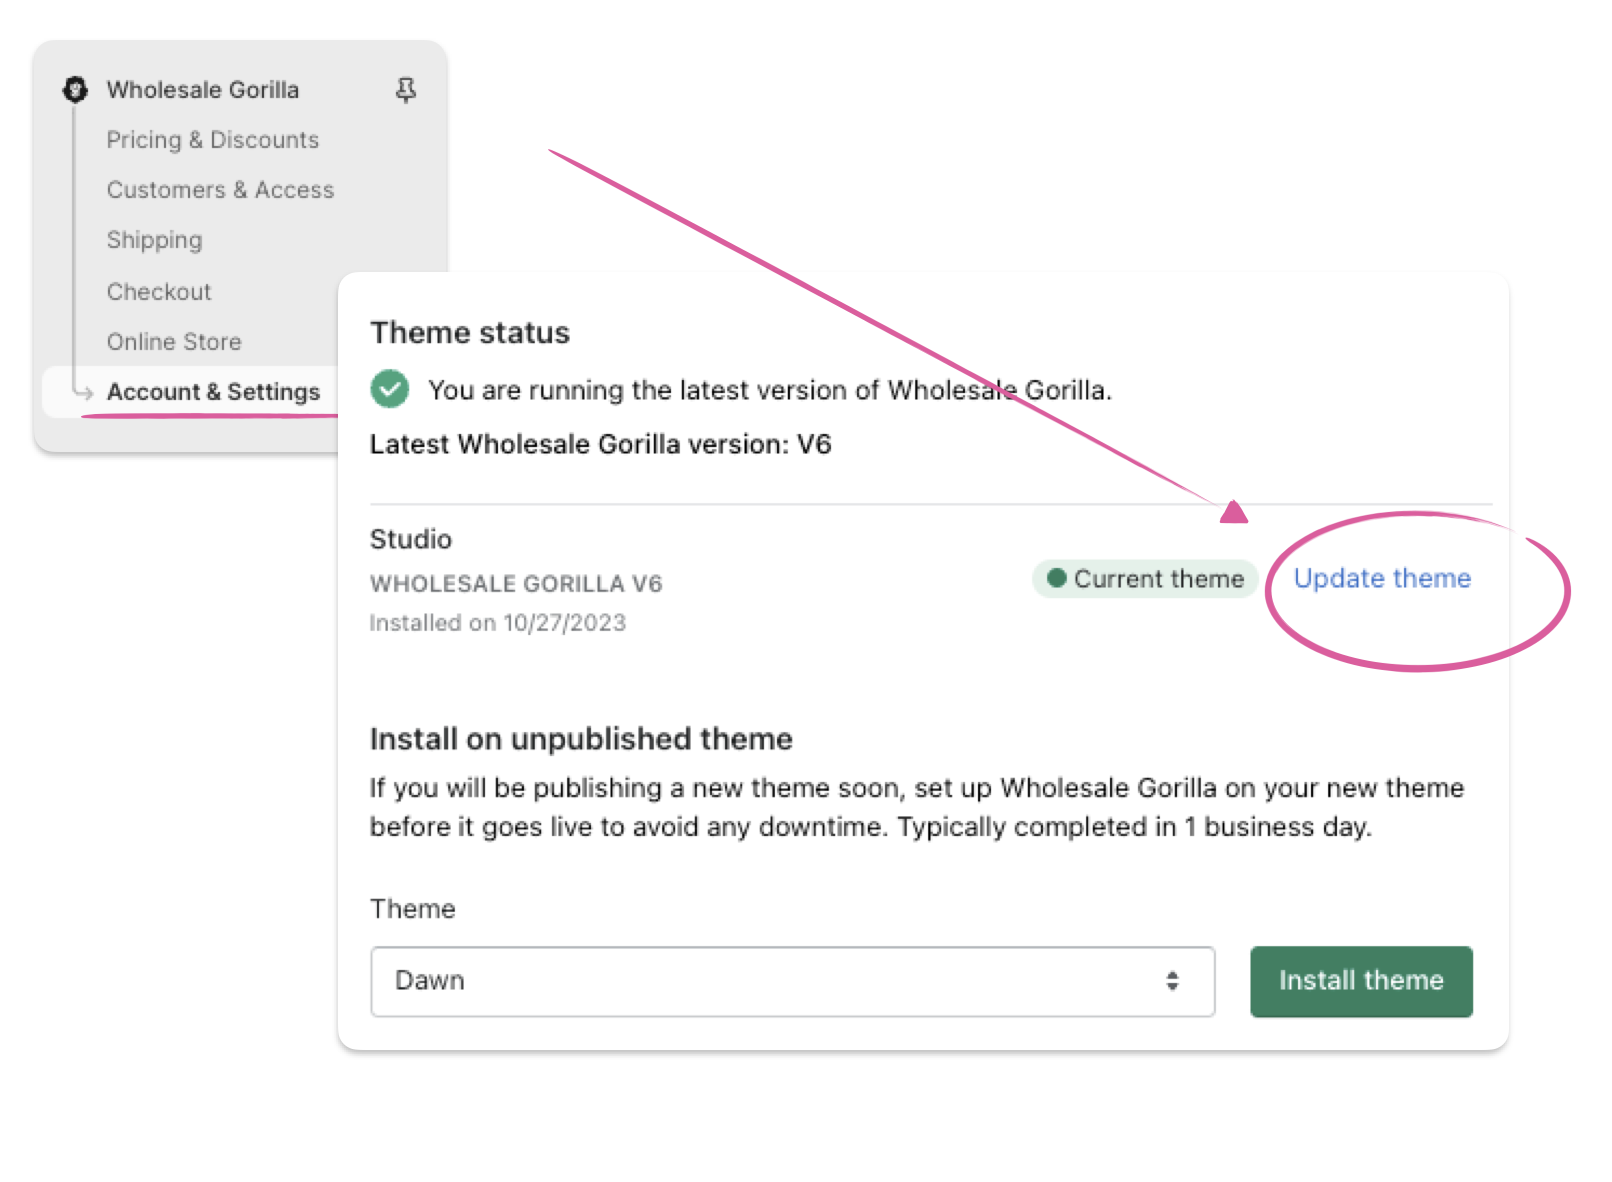
Task: Click the green dot in Current theme badge
Action: pos(1056,578)
